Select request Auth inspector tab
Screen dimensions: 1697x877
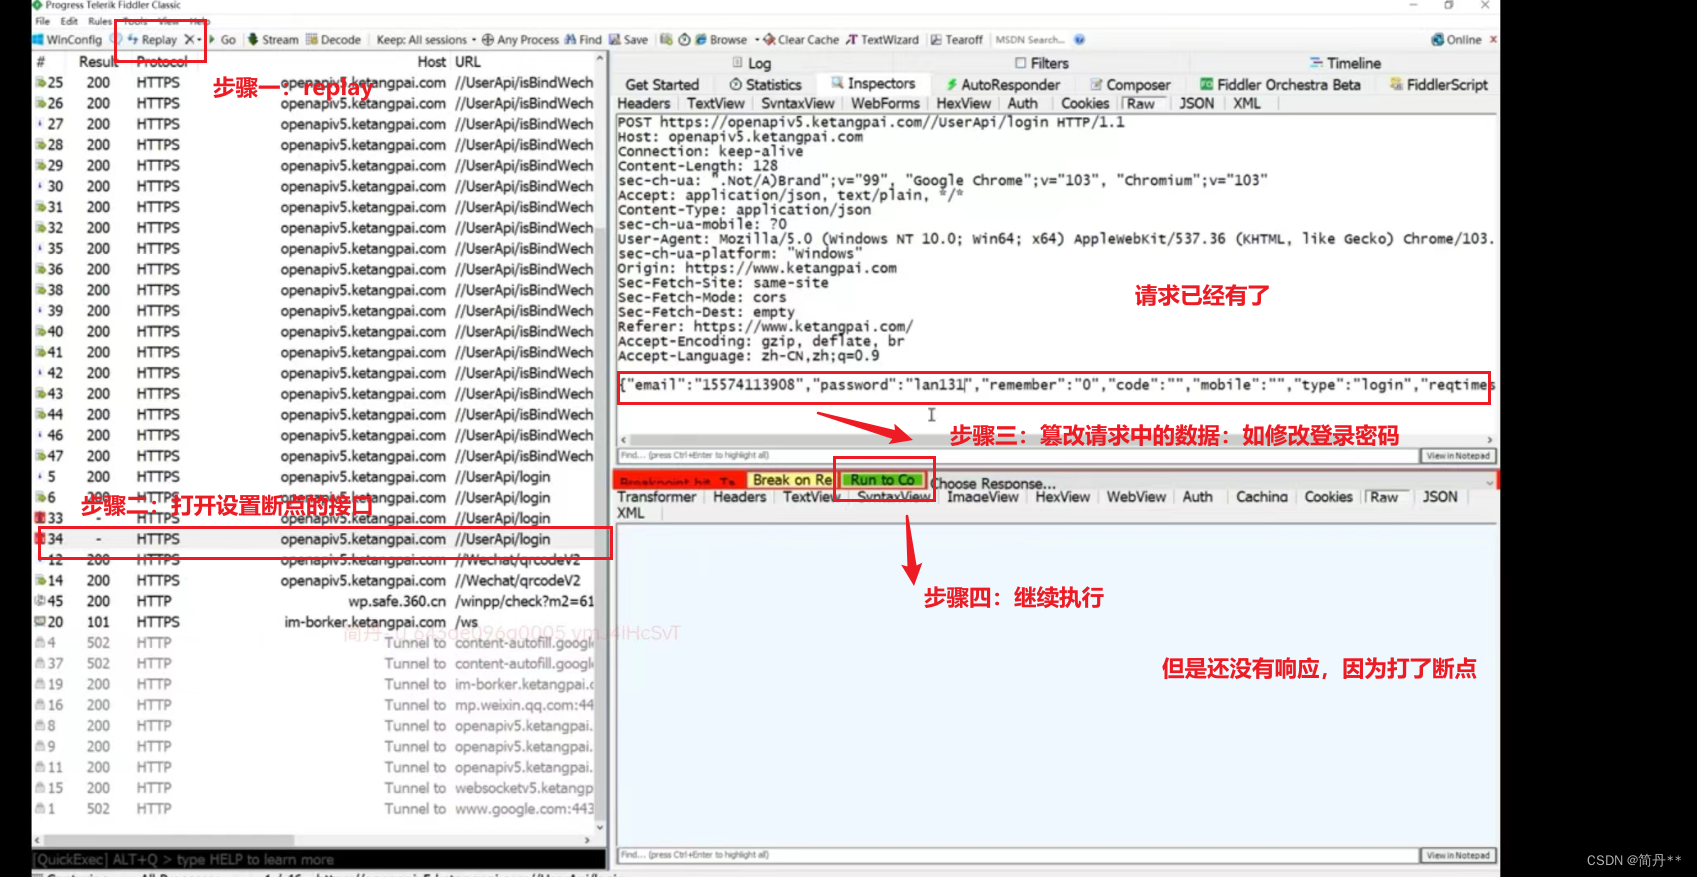1022,104
